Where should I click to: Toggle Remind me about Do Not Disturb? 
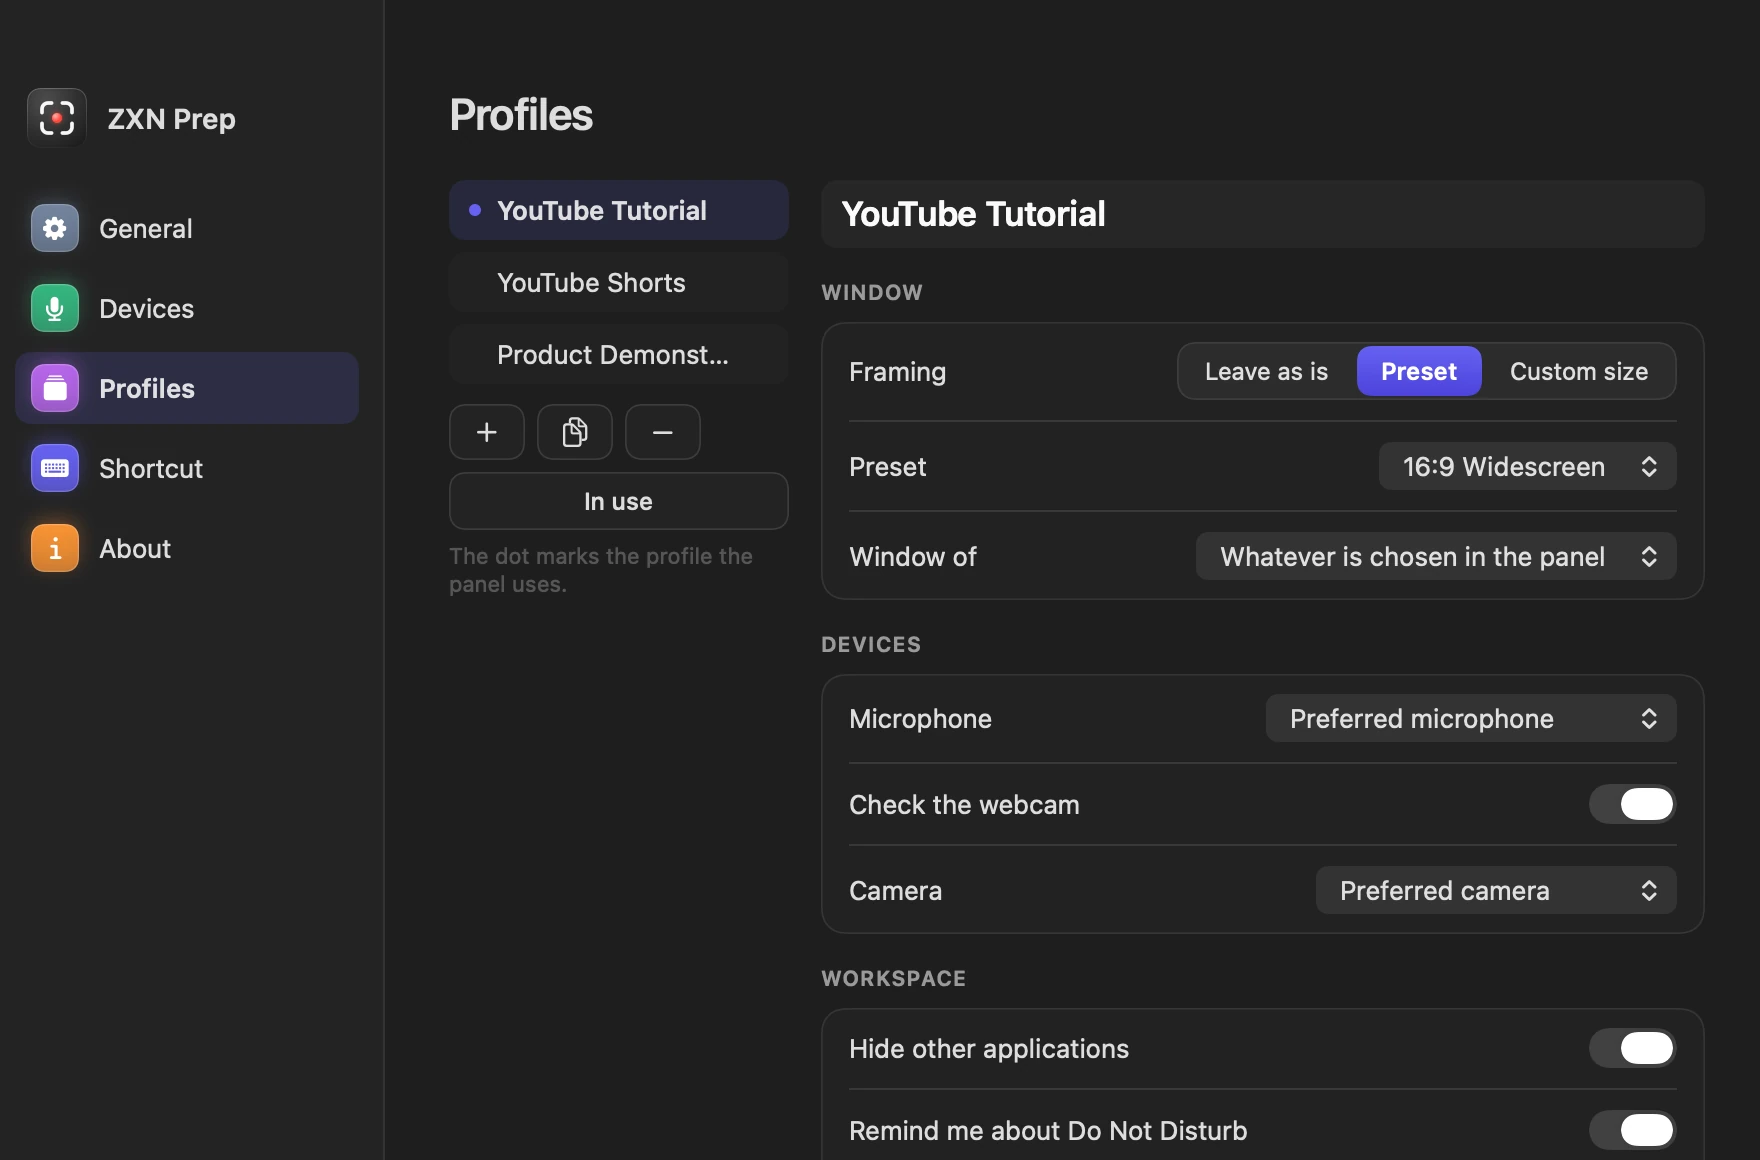pyautogui.click(x=1632, y=1130)
